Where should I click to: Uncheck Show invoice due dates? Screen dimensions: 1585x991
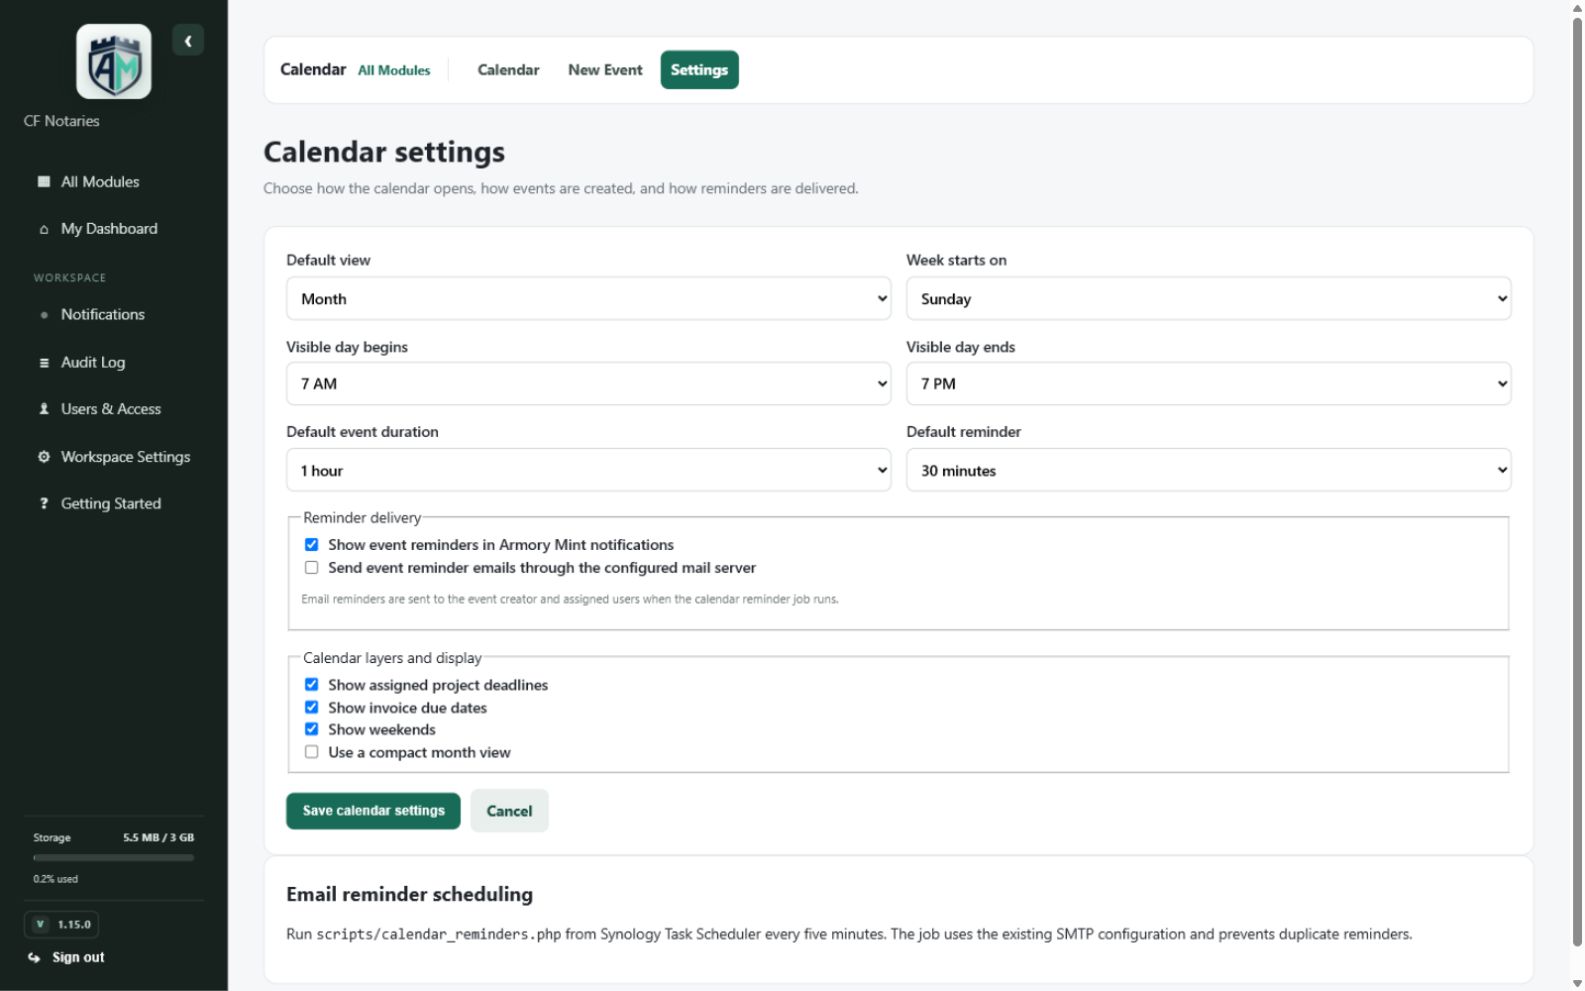tap(312, 708)
